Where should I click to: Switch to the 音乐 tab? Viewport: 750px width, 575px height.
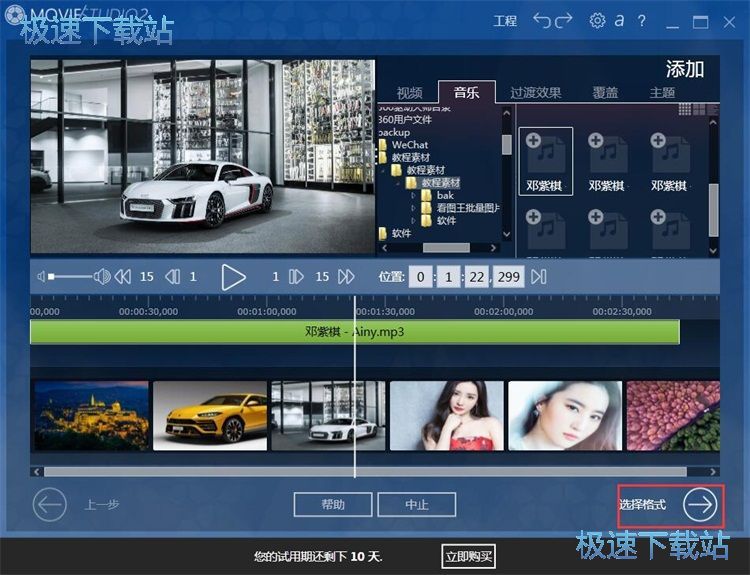pos(466,92)
